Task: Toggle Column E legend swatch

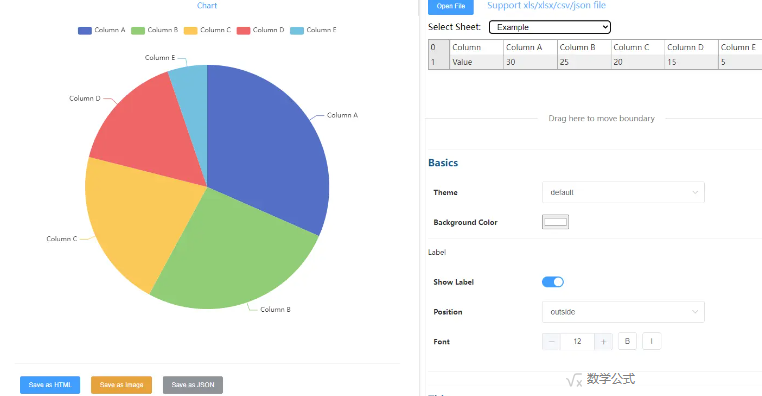Action: pyautogui.click(x=297, y=31)
